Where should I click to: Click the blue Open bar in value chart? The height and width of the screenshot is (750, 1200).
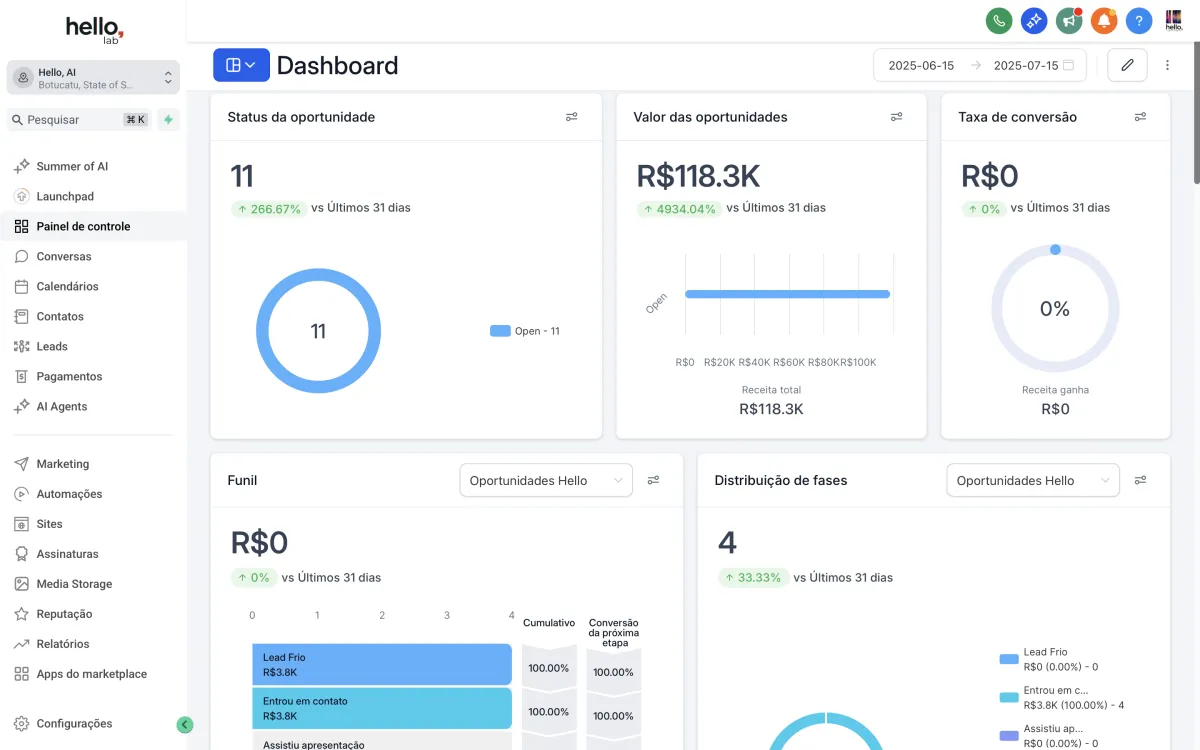787,294
